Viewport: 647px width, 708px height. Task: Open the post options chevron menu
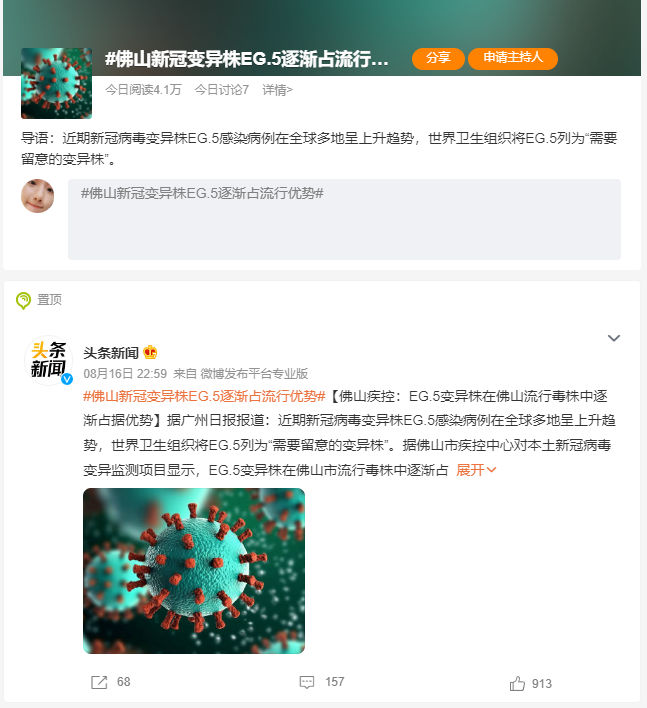click(x=614, y=338)
